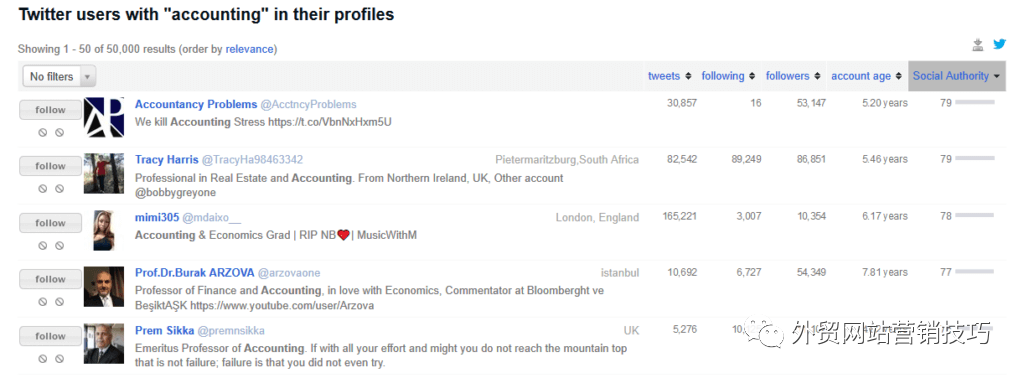Open Tracy Harris profile photo
Screen dimensions: 1024x378
click(104, 174)
